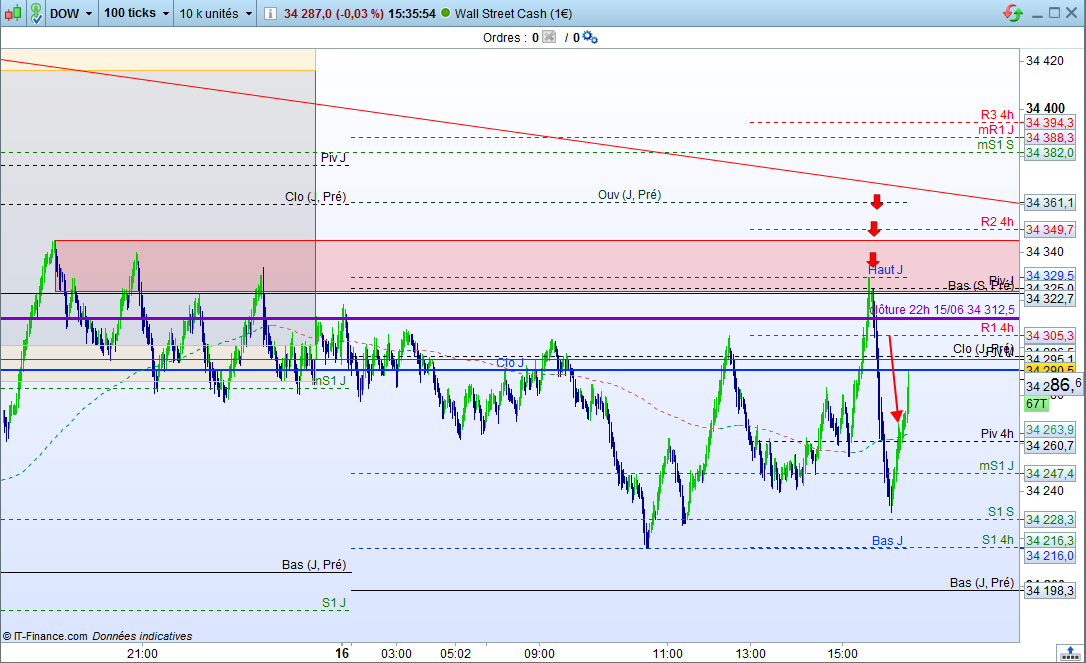Click the blue arrow icon under the price axis

click(1072, 653)
